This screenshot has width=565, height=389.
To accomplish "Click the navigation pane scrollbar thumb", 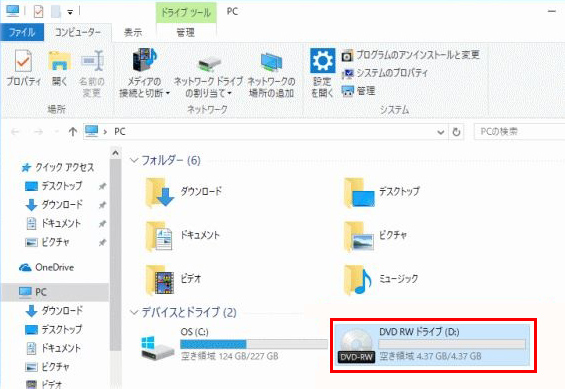I will [x=115, y=255].
